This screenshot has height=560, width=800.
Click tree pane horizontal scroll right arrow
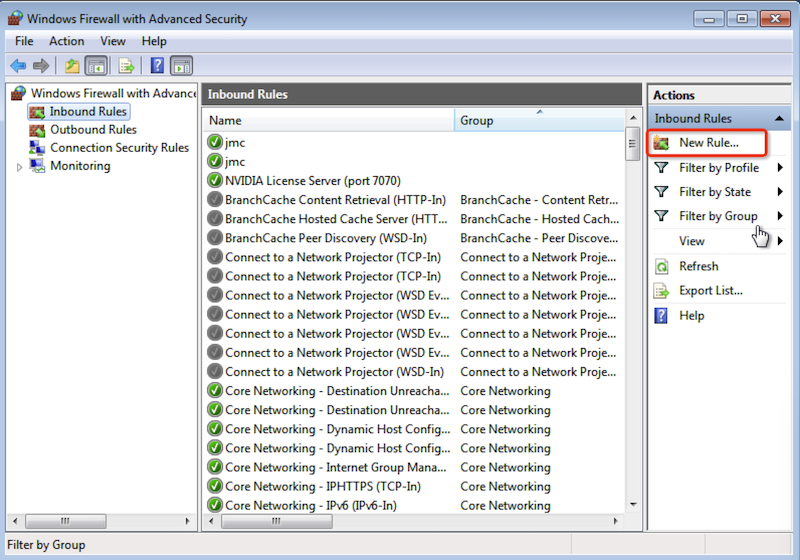click(187, 521)
